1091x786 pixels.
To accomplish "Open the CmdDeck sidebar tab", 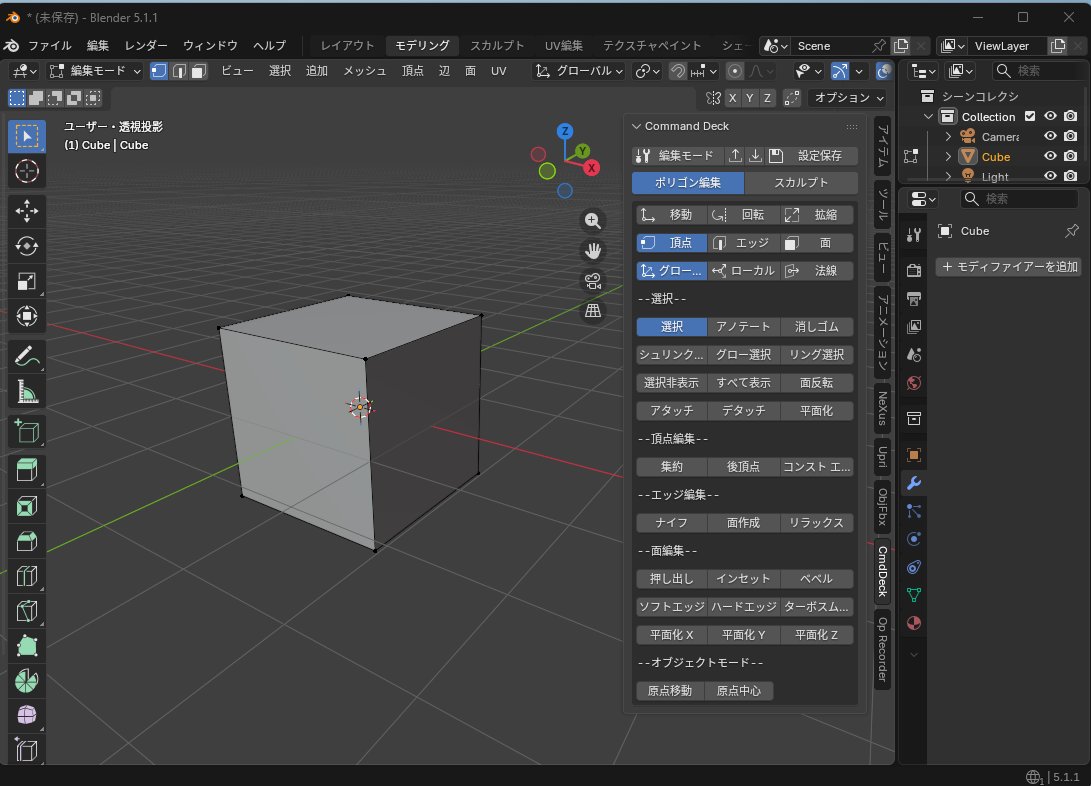I will [x=882, y=571].
